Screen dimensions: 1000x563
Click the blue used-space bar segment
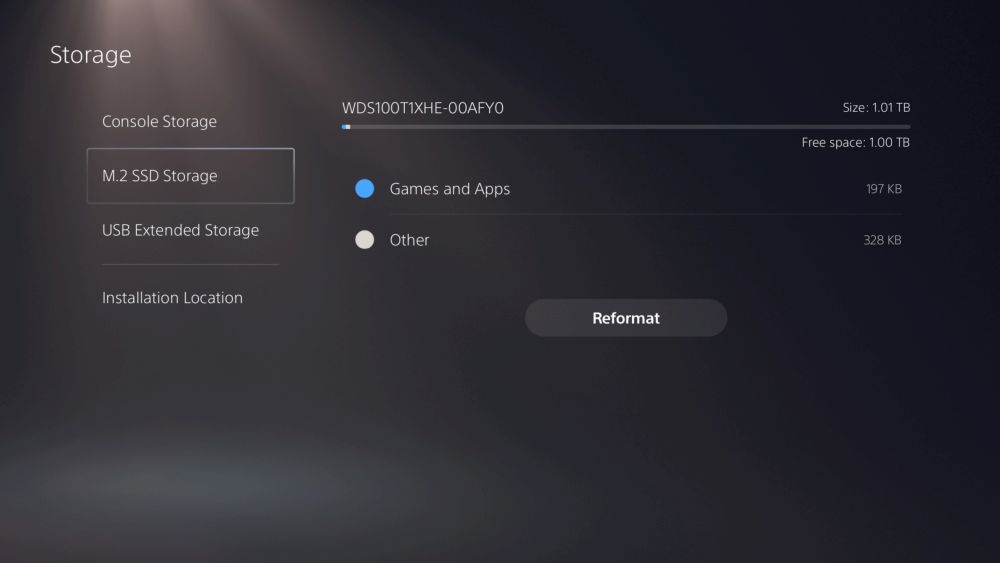[x=344, y=127]
